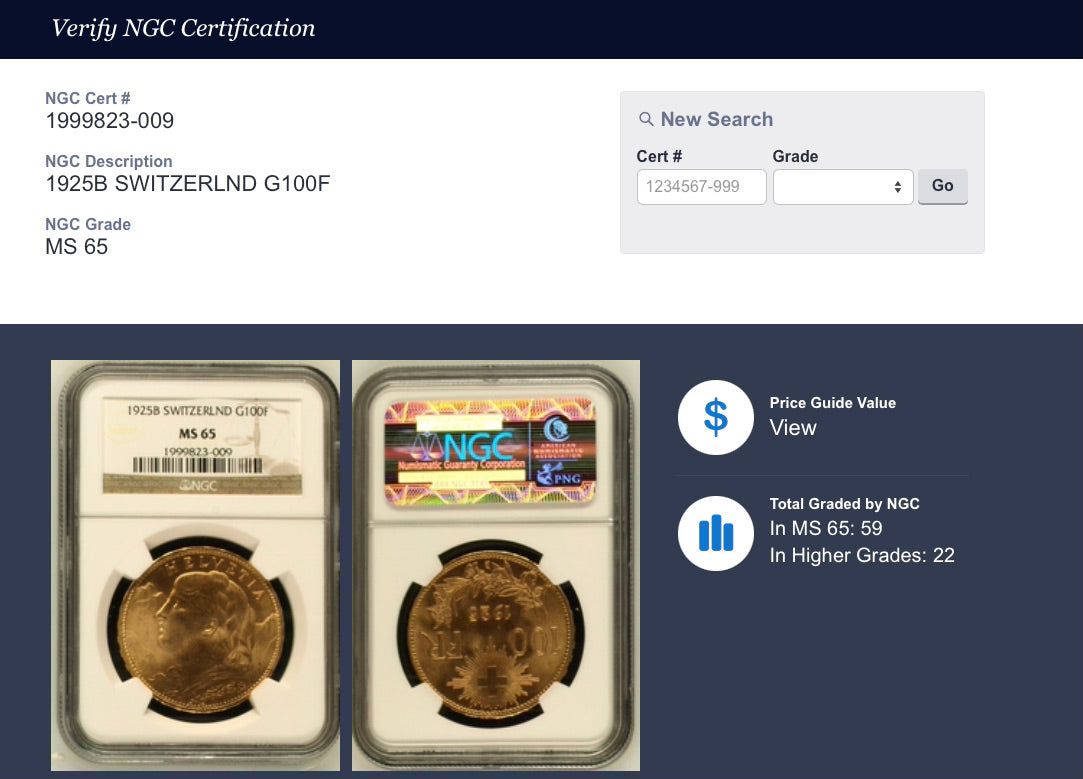Viewport: 1083px width, 779px height.
Task: Click the Verify NGC Certification header title
Action: coord(183,28)
